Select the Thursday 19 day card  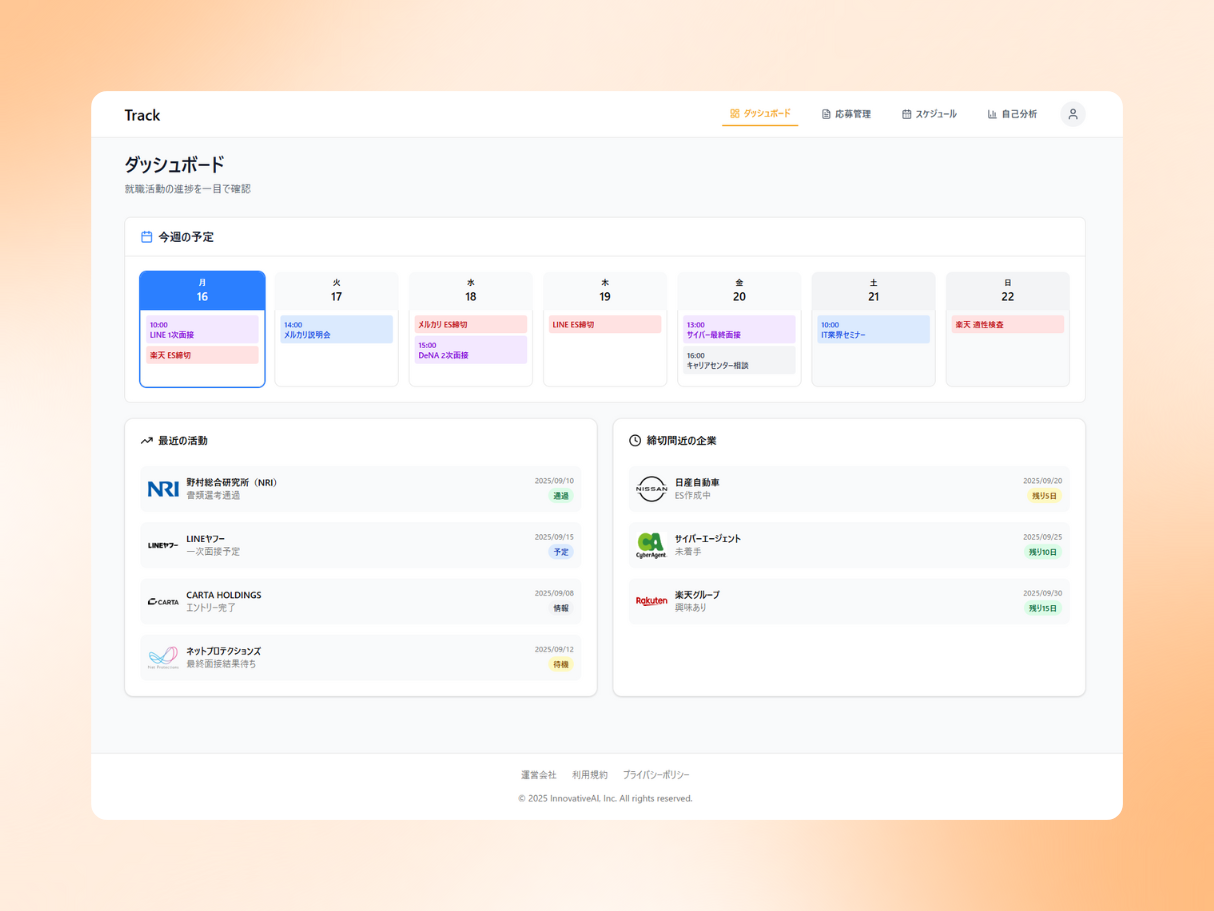click(604, 328)
